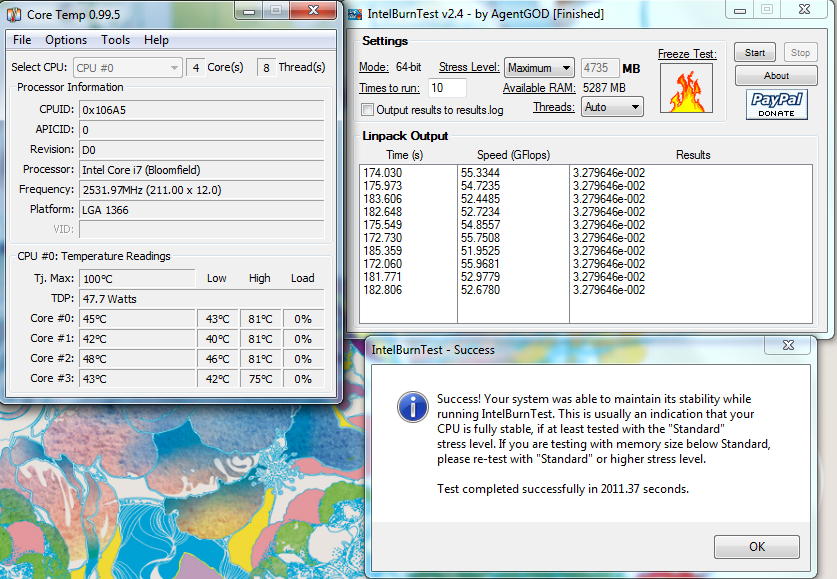Click the Freeze Test label

[x=687, y=54]
